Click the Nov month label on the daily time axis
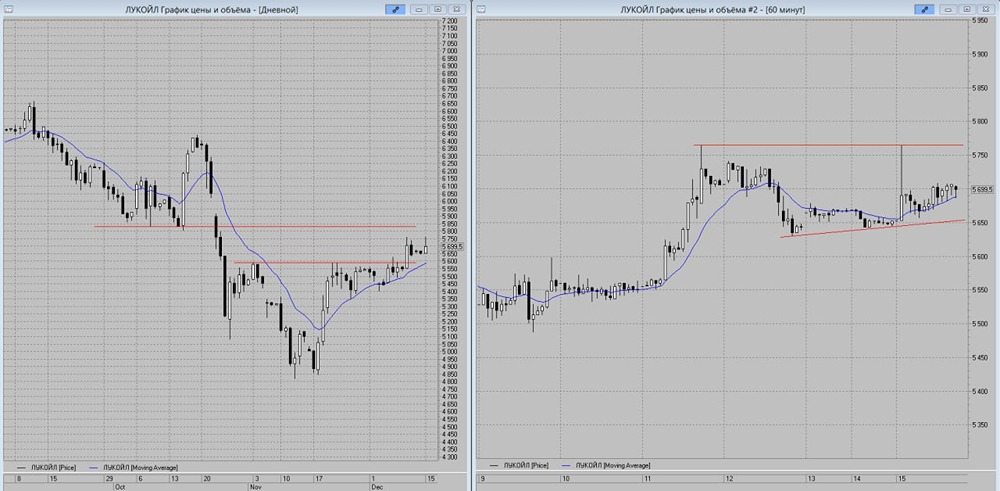1000x491 pixels. coord(256,486)
